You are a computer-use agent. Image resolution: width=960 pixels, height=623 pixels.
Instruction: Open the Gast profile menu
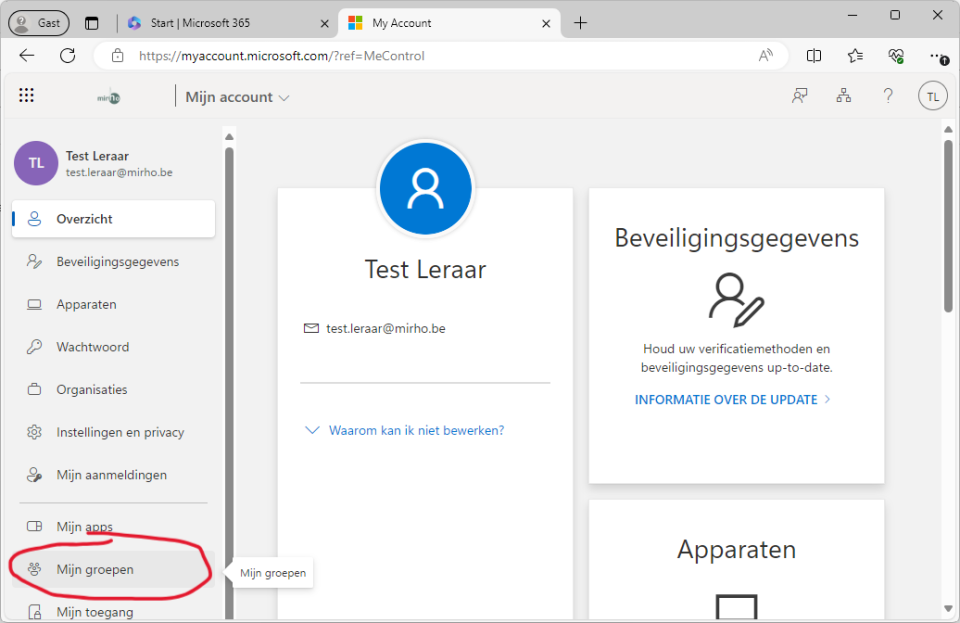pos(39,23)
